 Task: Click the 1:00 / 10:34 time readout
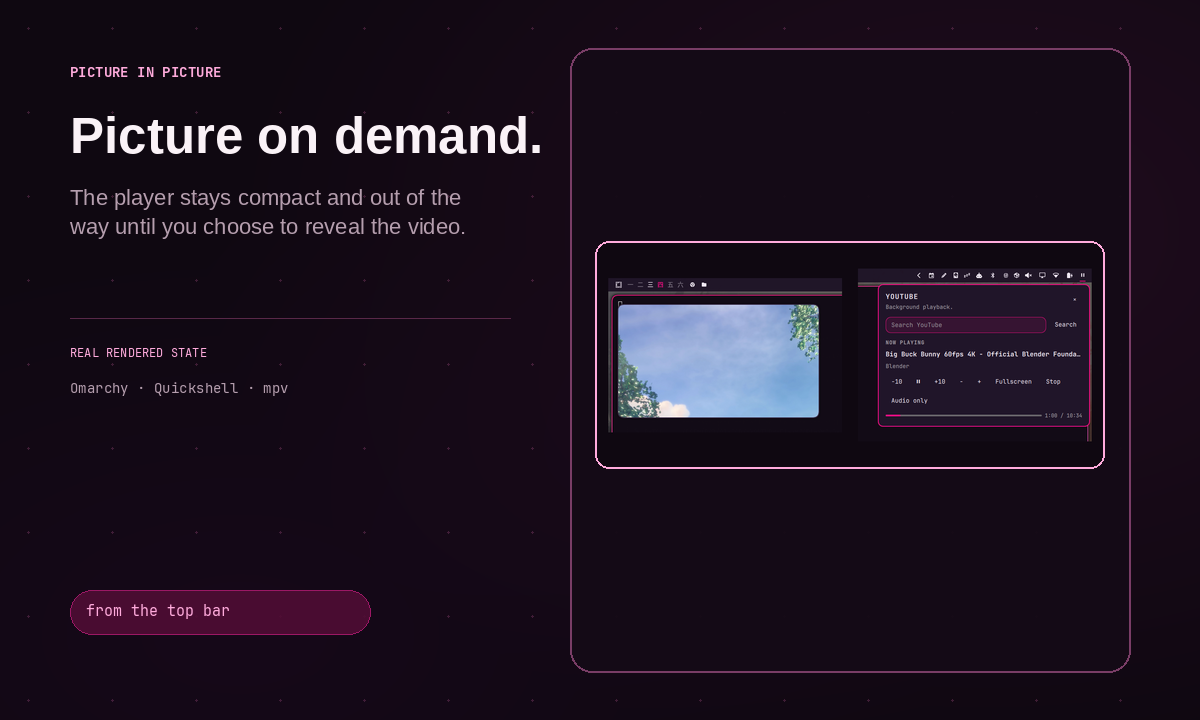point(1063,416)
